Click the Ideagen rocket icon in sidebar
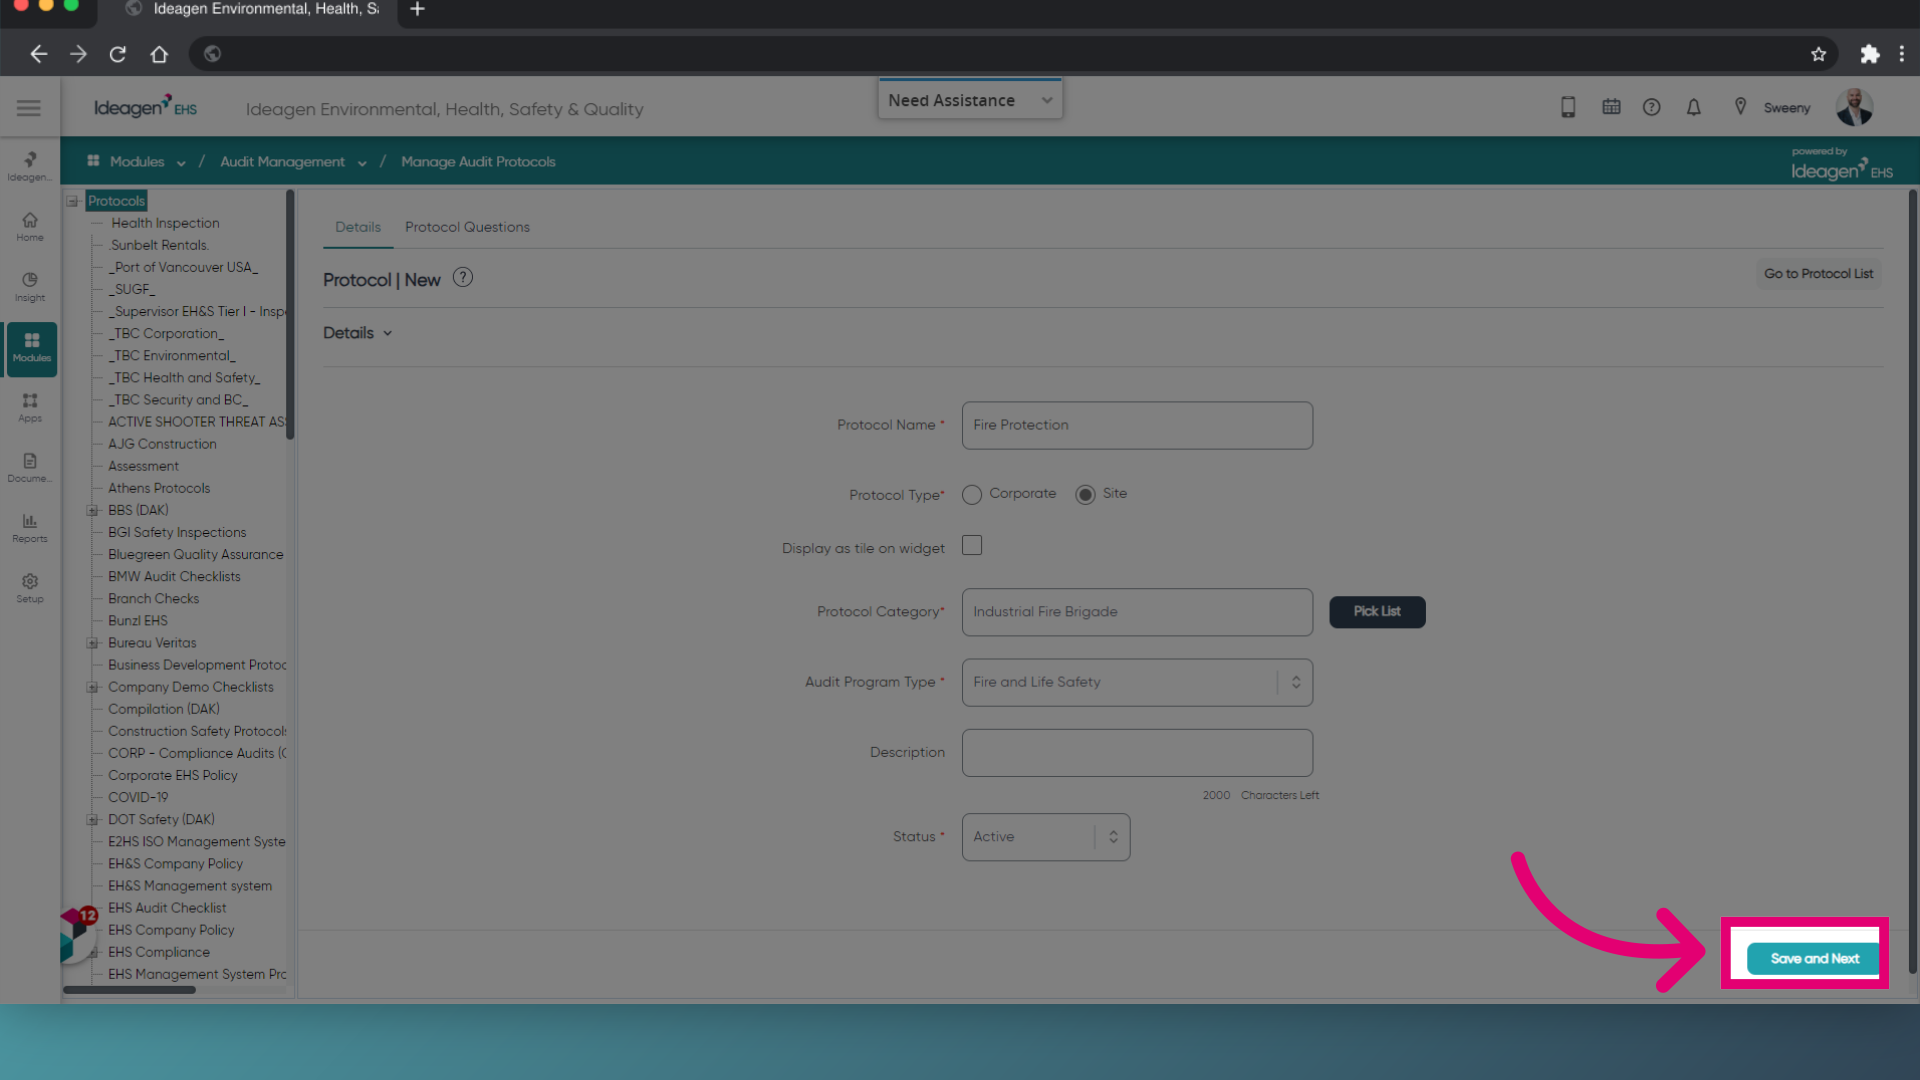This screenshot has height=1080, width=1920. pos(30,166)
